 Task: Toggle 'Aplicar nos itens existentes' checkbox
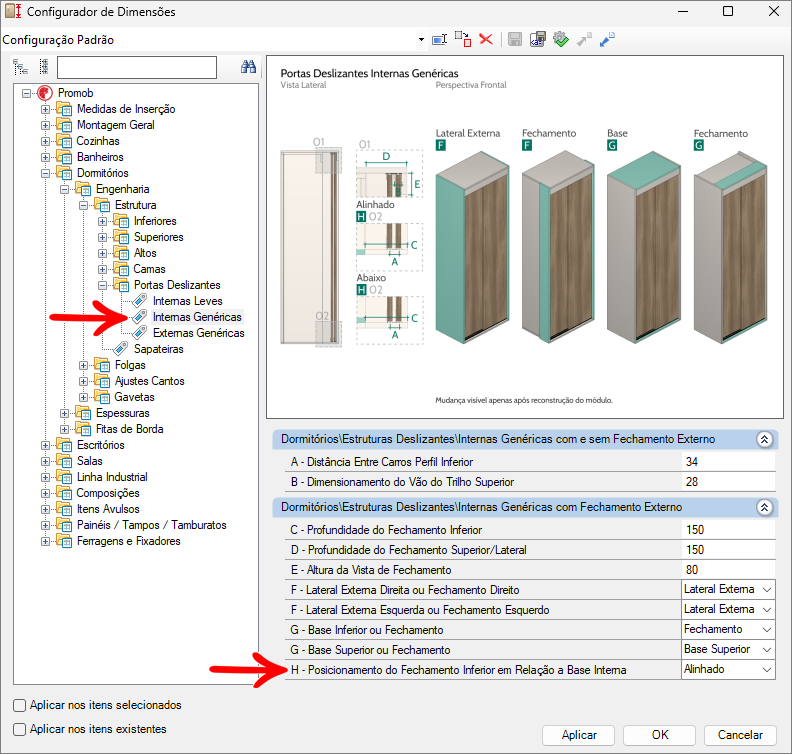click(x=20, y=729)
